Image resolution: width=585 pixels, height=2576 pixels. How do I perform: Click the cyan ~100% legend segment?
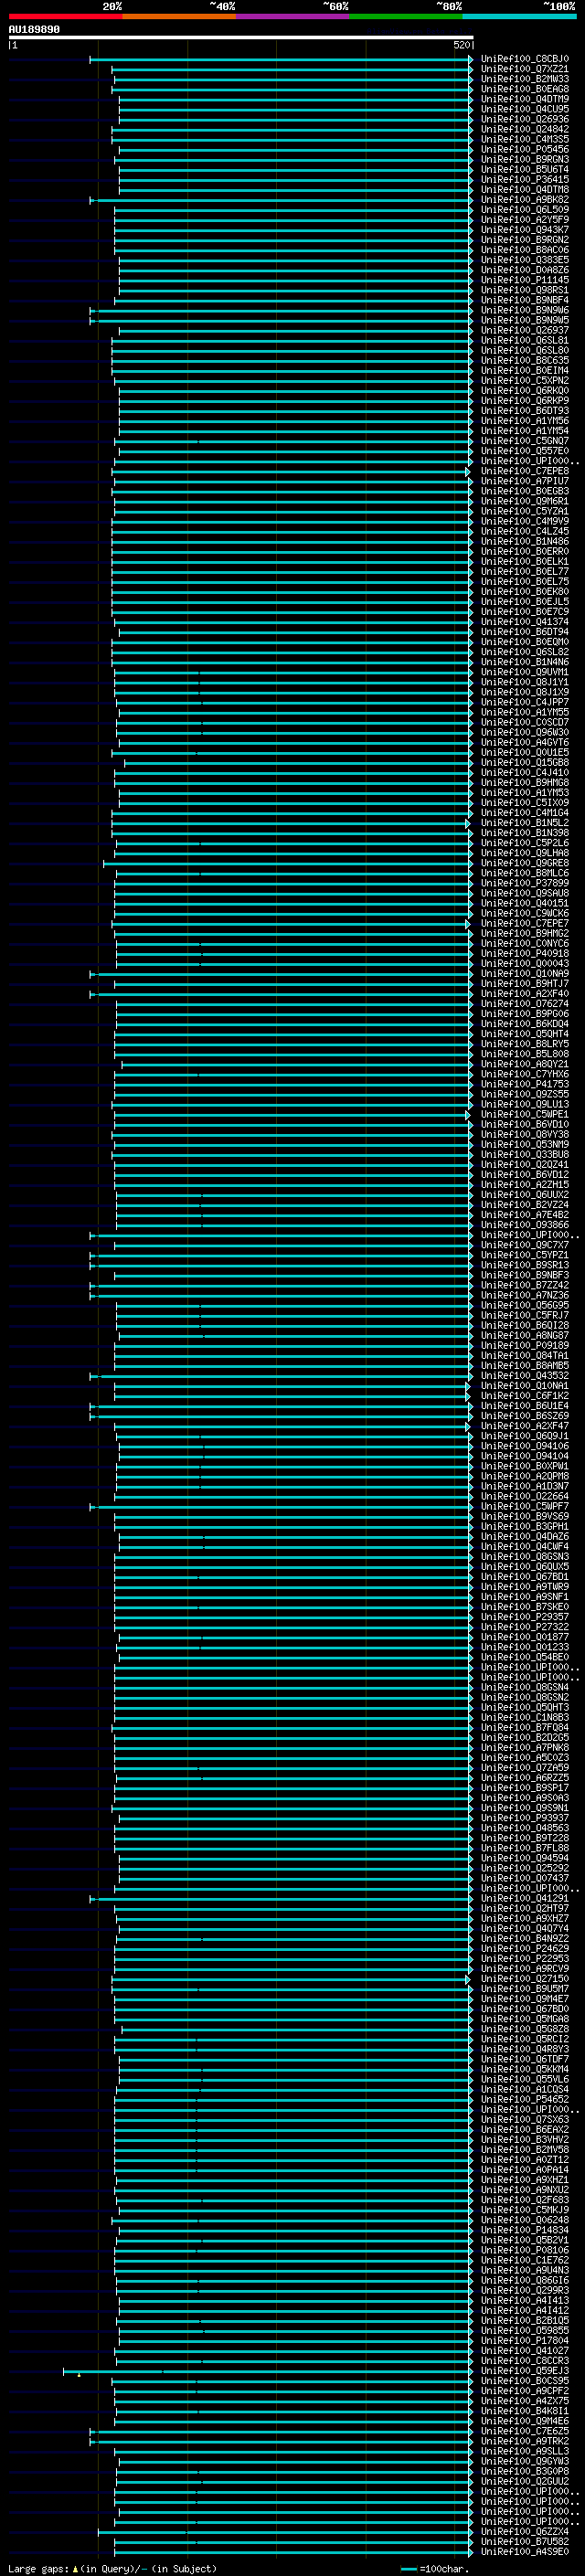click(x=519, y=16)
